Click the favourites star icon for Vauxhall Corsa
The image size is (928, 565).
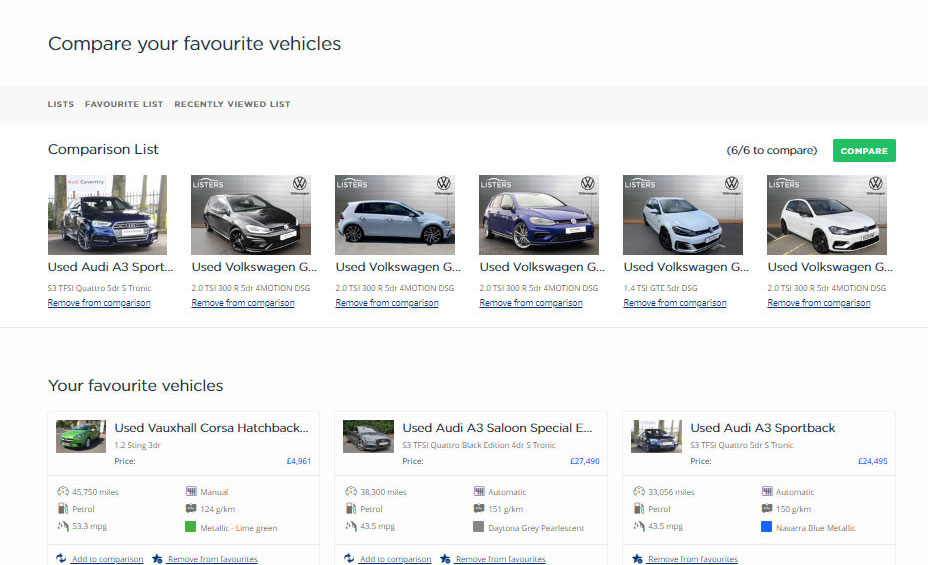157,558
